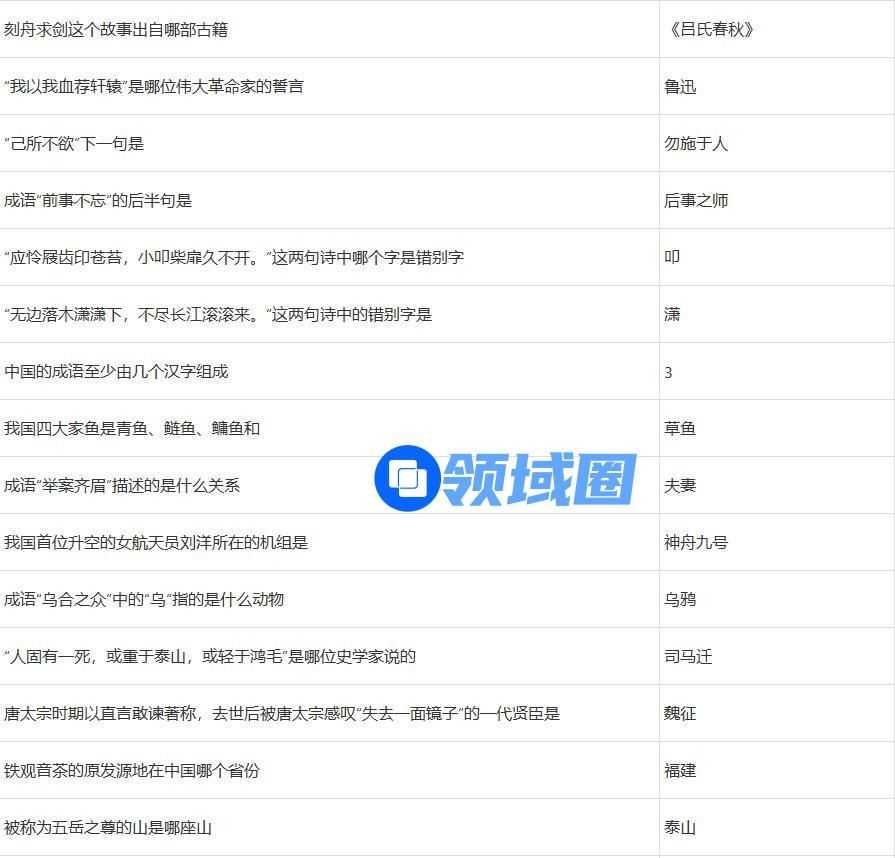Click the answer 司马迁
The image size is (895, 858).
(688, 657)
